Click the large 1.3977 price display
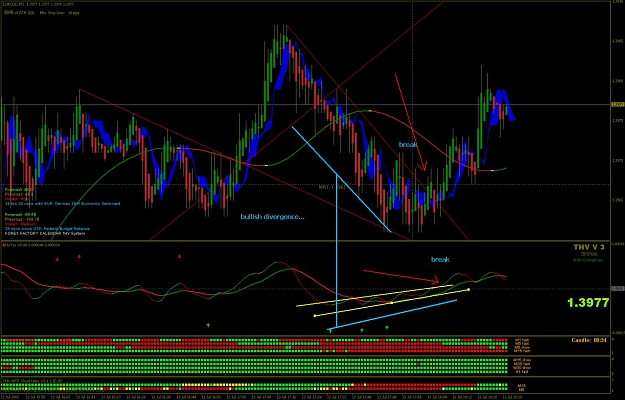This screenshot has width=625, height=400. [x=588, y=303]
